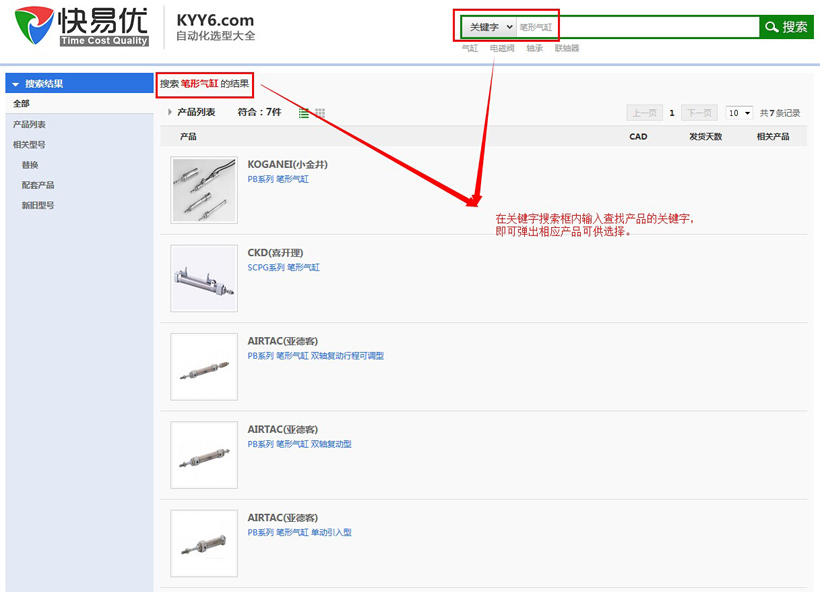Viewport: 820px width, 592px height.
Task: Click the KYY6.com site title
Action: [215, 20]
